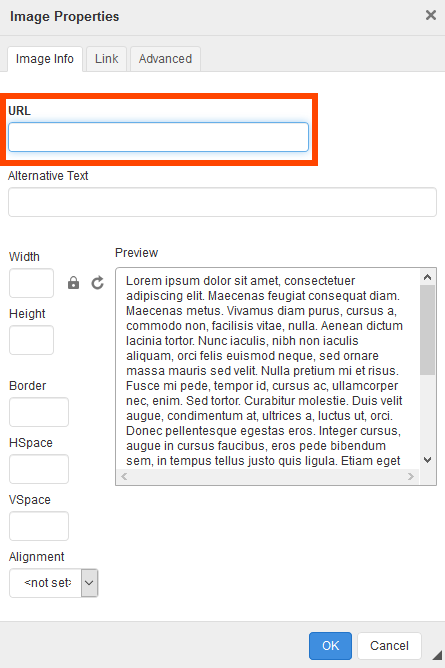Click the preview scroll right arrow
The image size is (445, 668).
(411, 476)
